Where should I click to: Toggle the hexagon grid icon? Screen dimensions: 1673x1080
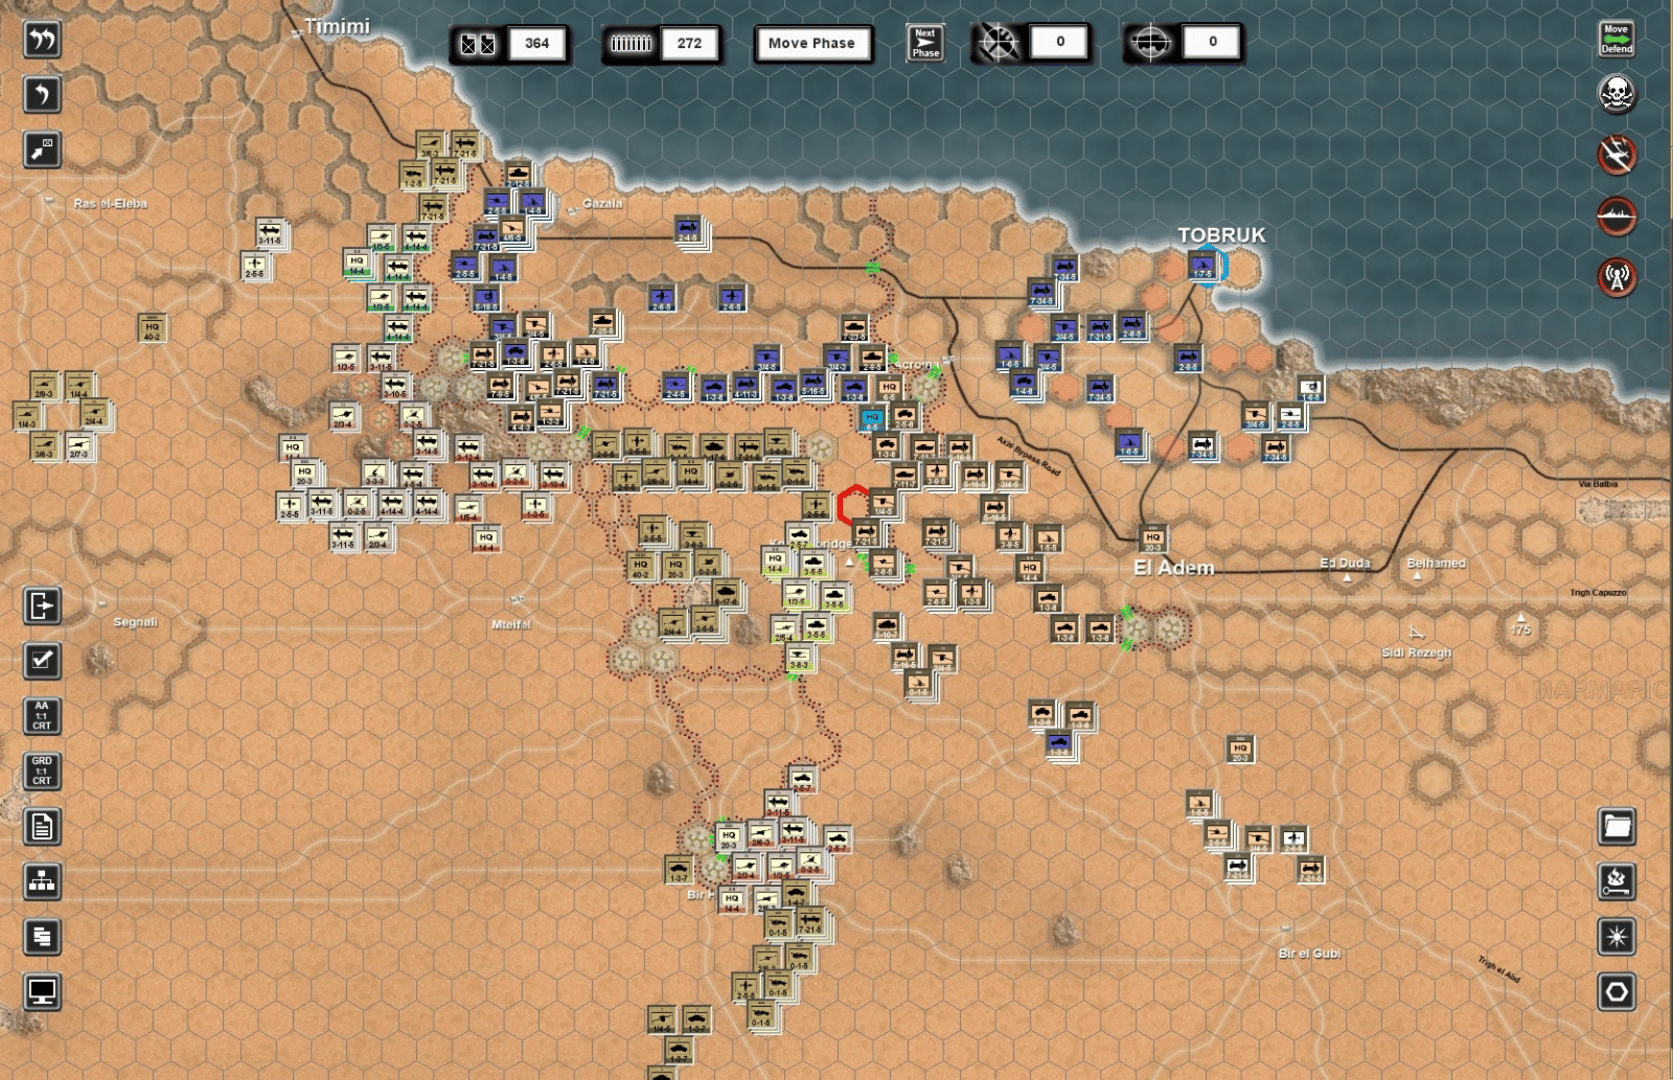1616,992
